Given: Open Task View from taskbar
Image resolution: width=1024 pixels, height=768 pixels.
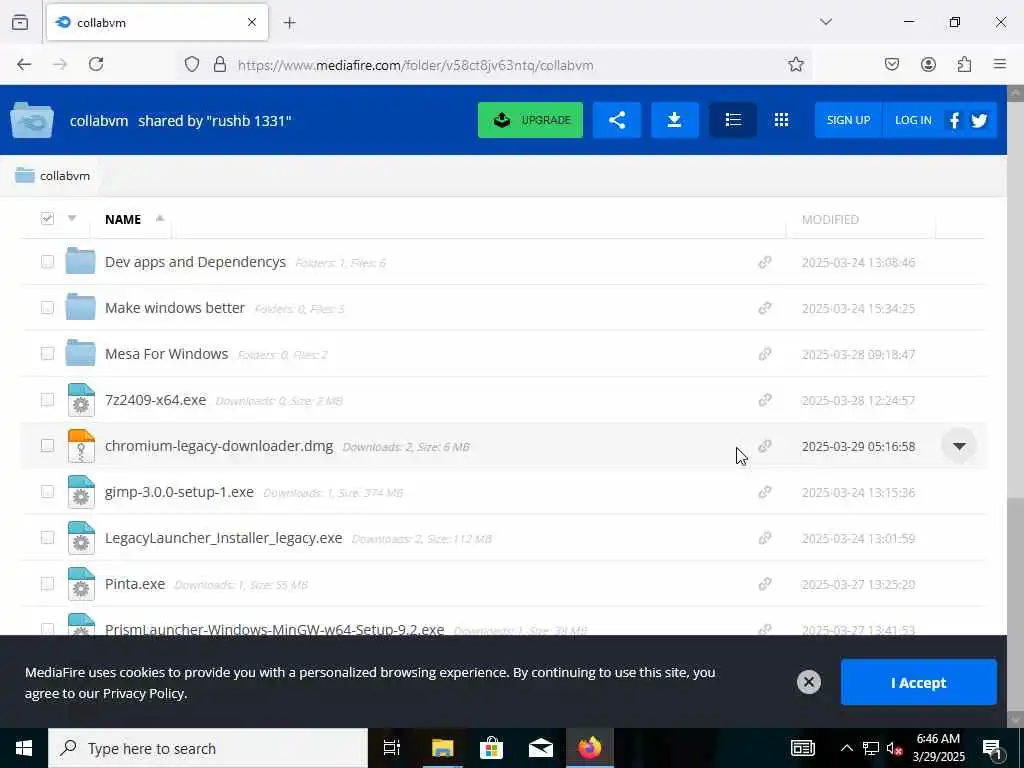Looking at the screenshot, I should pyautogui.click(x=392, y=748).
